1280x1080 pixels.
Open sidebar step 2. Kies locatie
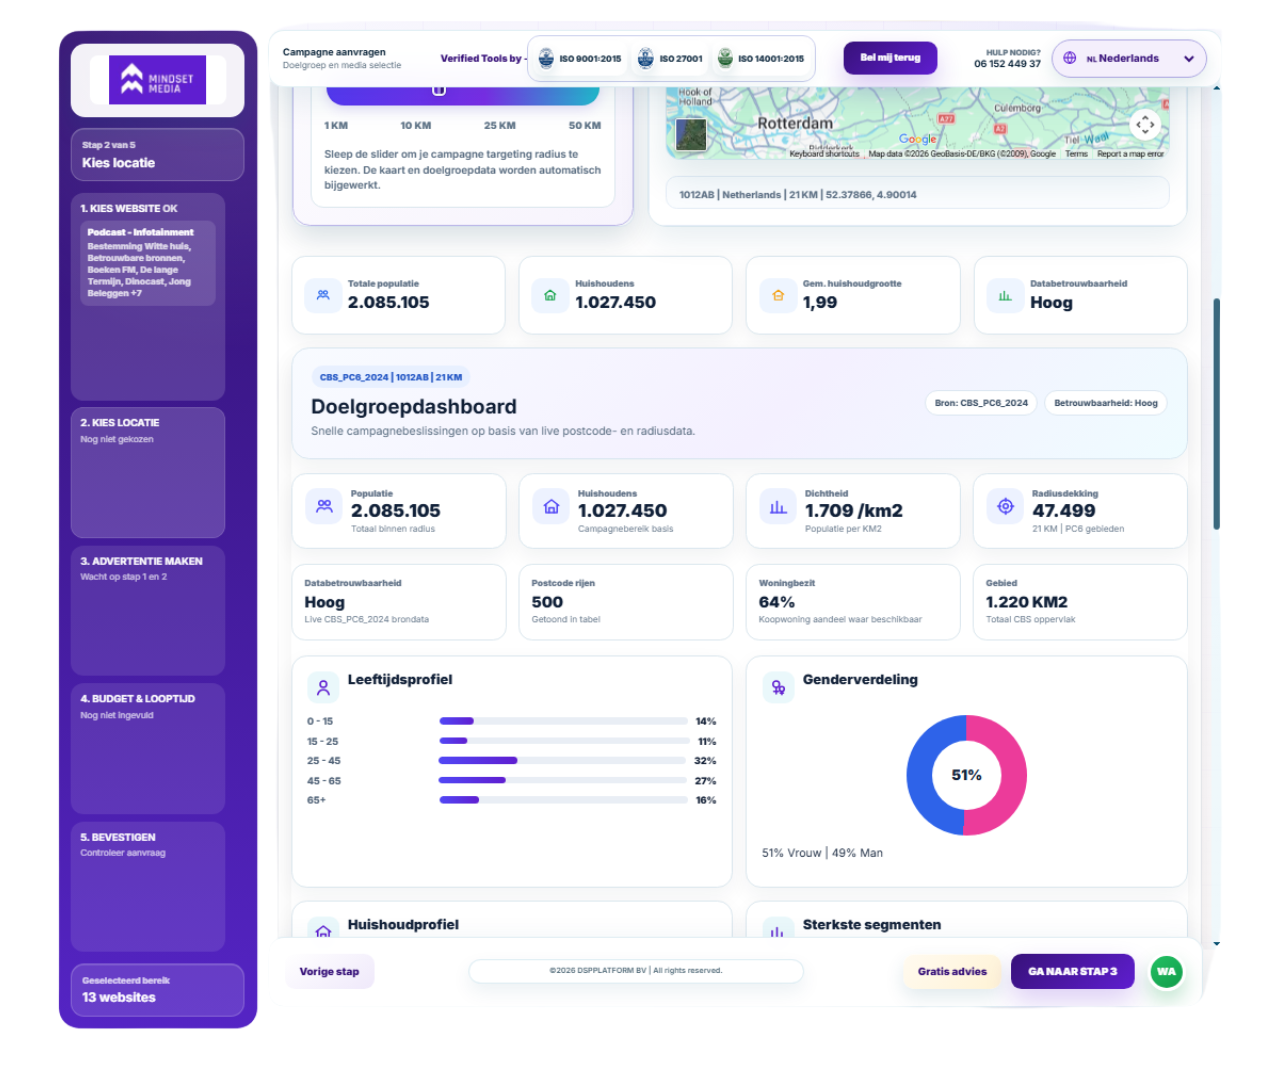[x=148, y=472]
